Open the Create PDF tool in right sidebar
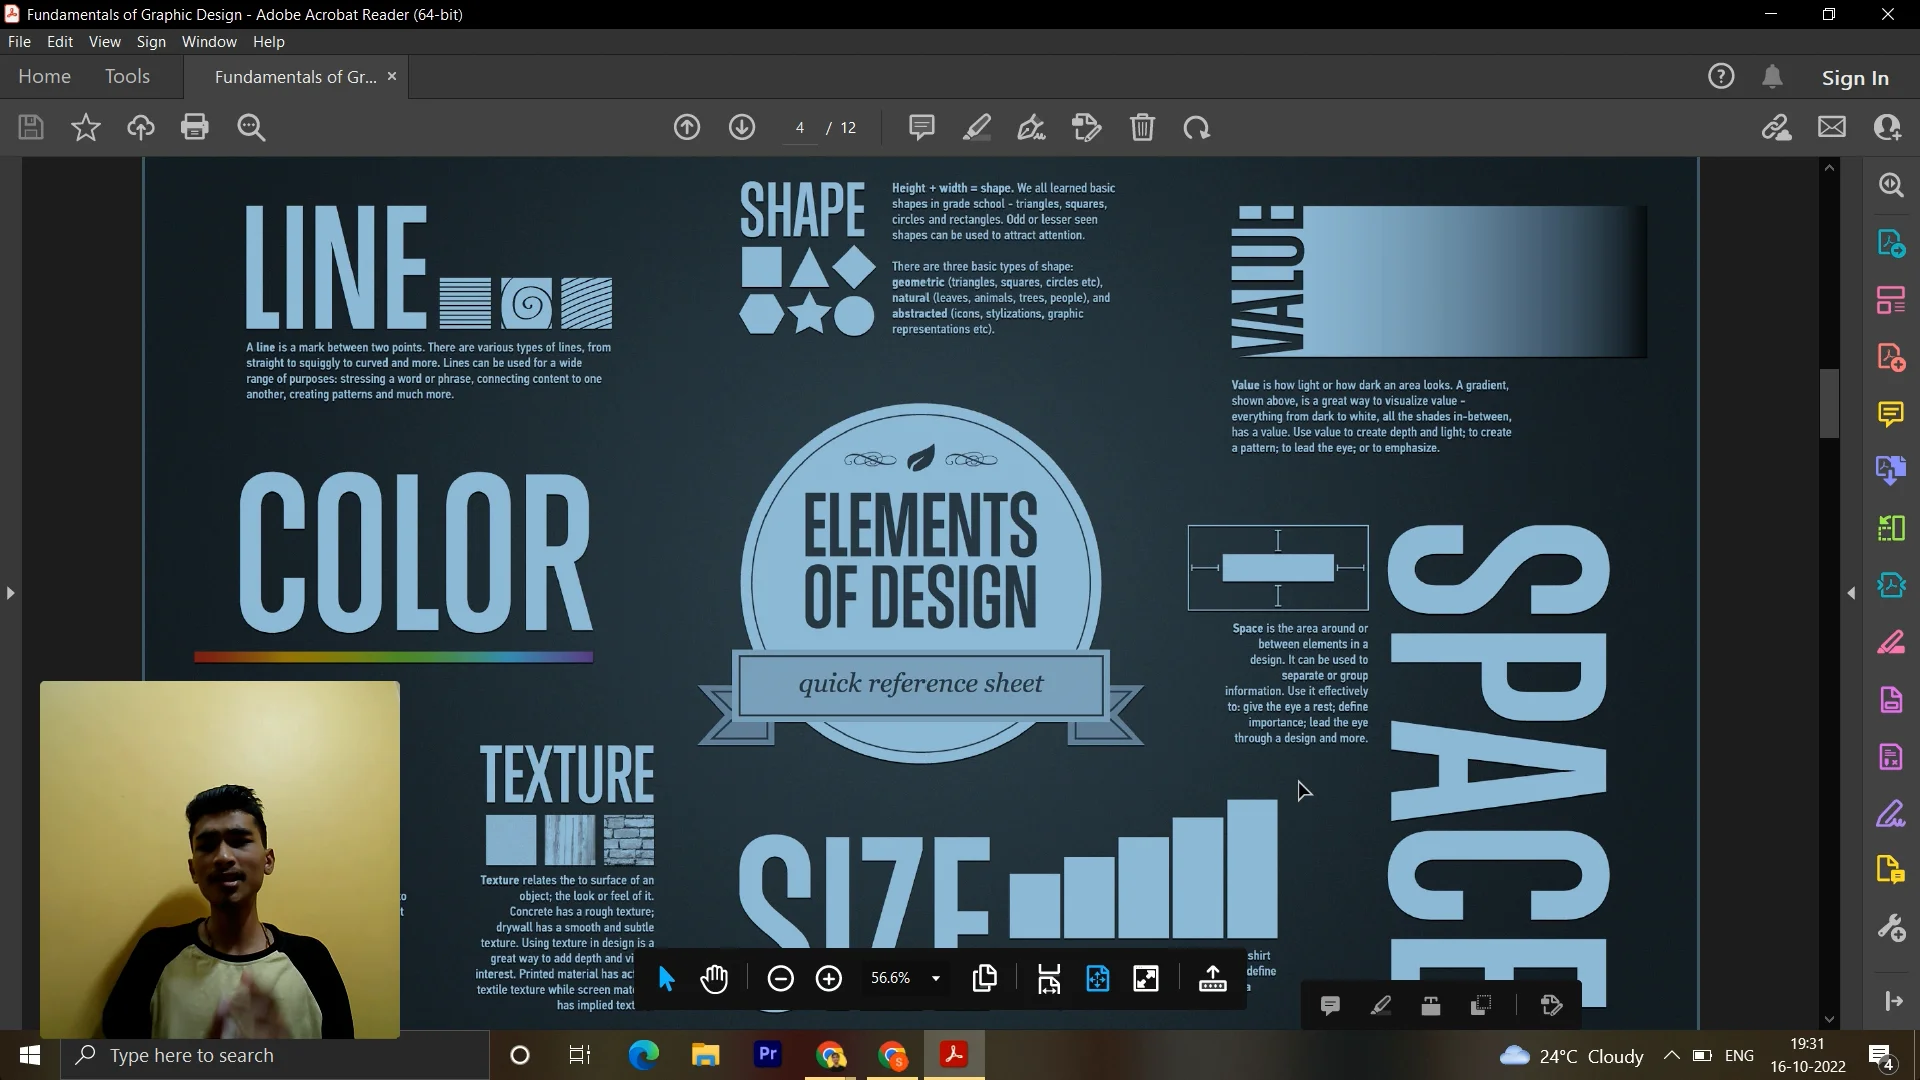The width and height of the screenshot is (1920, 1080). (1891, 357)
